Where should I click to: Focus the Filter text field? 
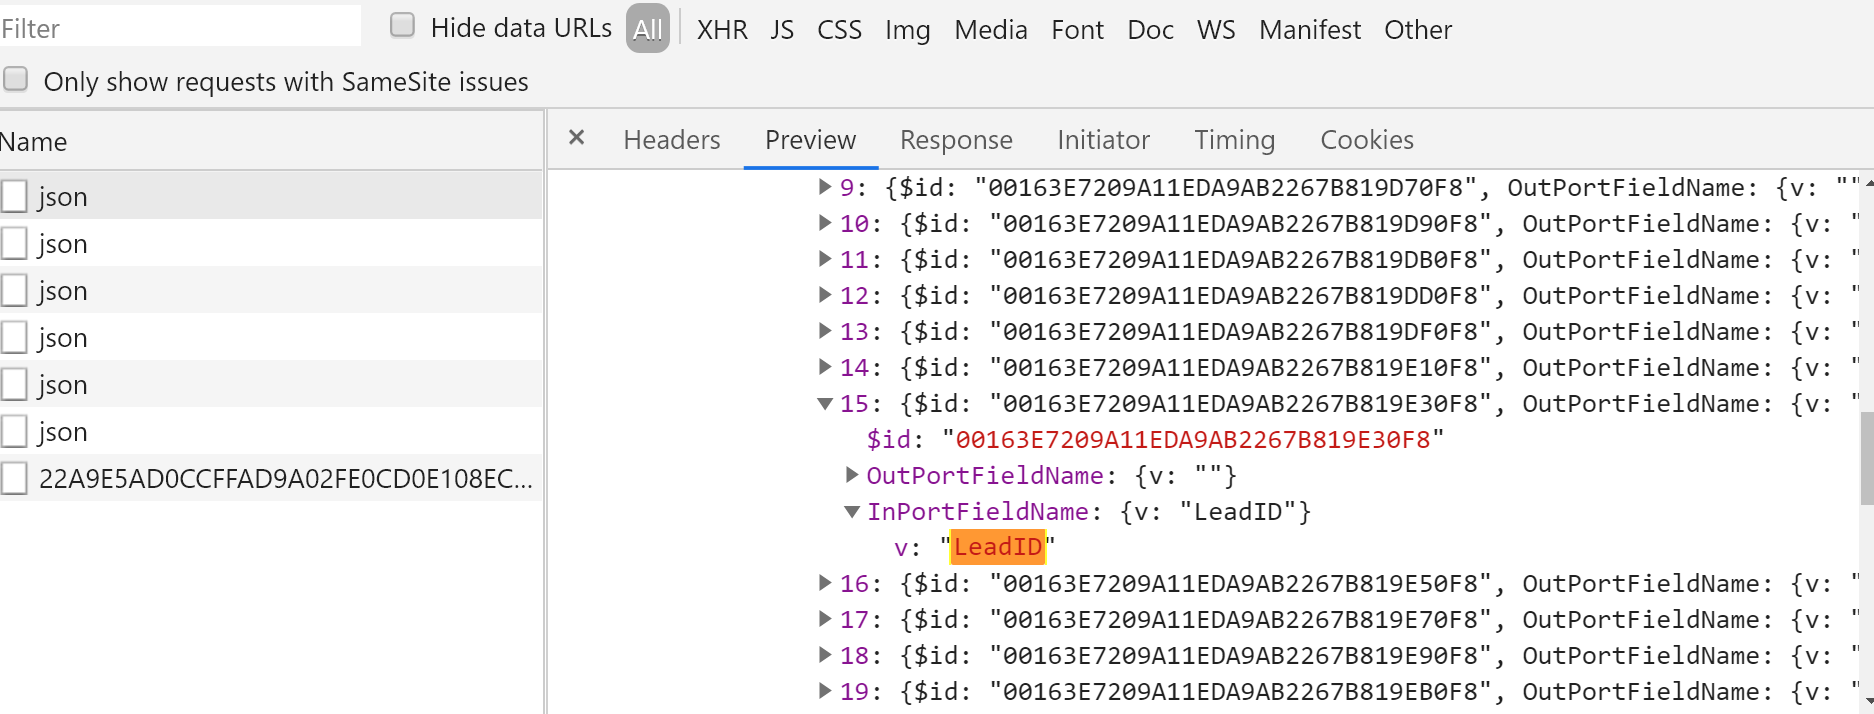click(x=180, y=27)
